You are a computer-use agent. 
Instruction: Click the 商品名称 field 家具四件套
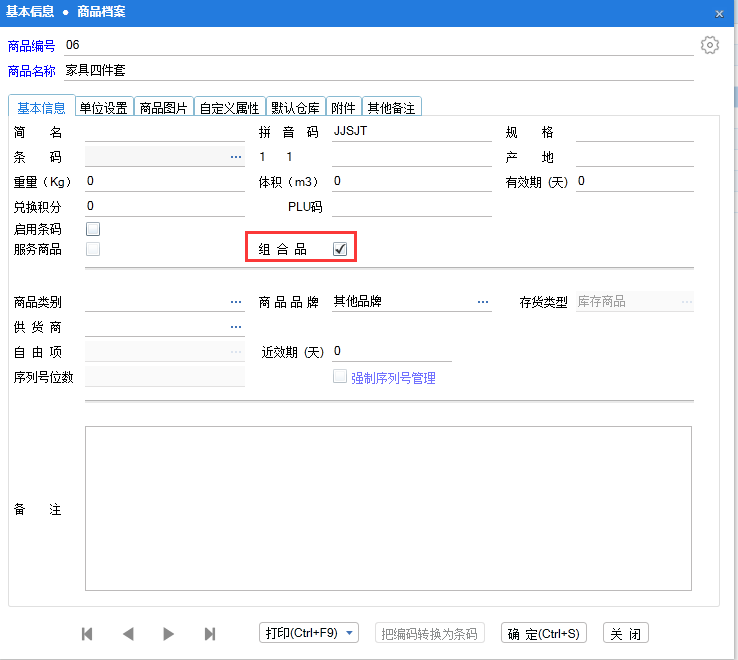[x=379, y=71]
